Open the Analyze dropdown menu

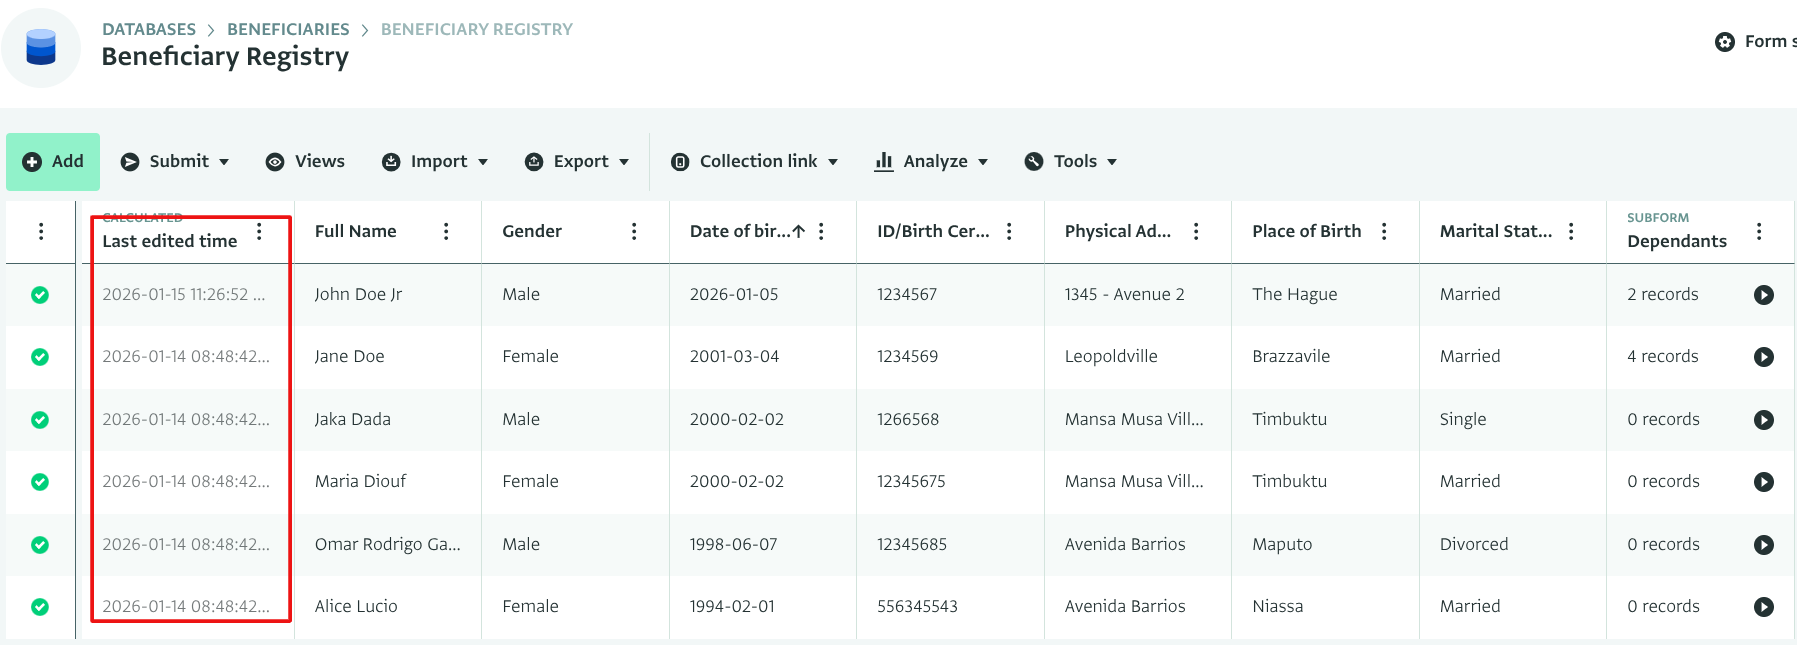coord(931,162)
